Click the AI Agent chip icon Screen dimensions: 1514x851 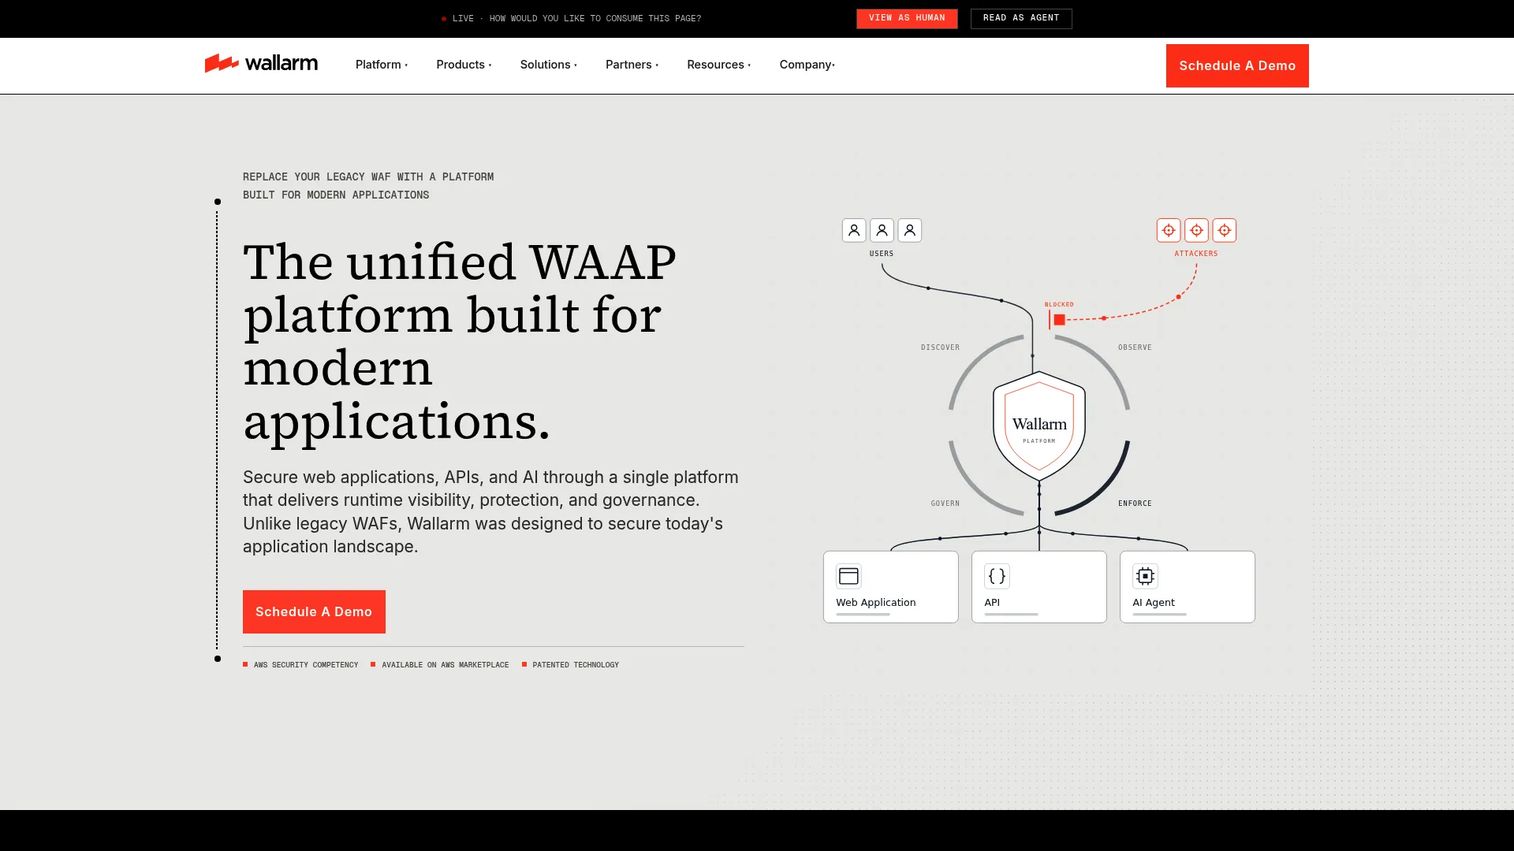tap(1145, 576)
